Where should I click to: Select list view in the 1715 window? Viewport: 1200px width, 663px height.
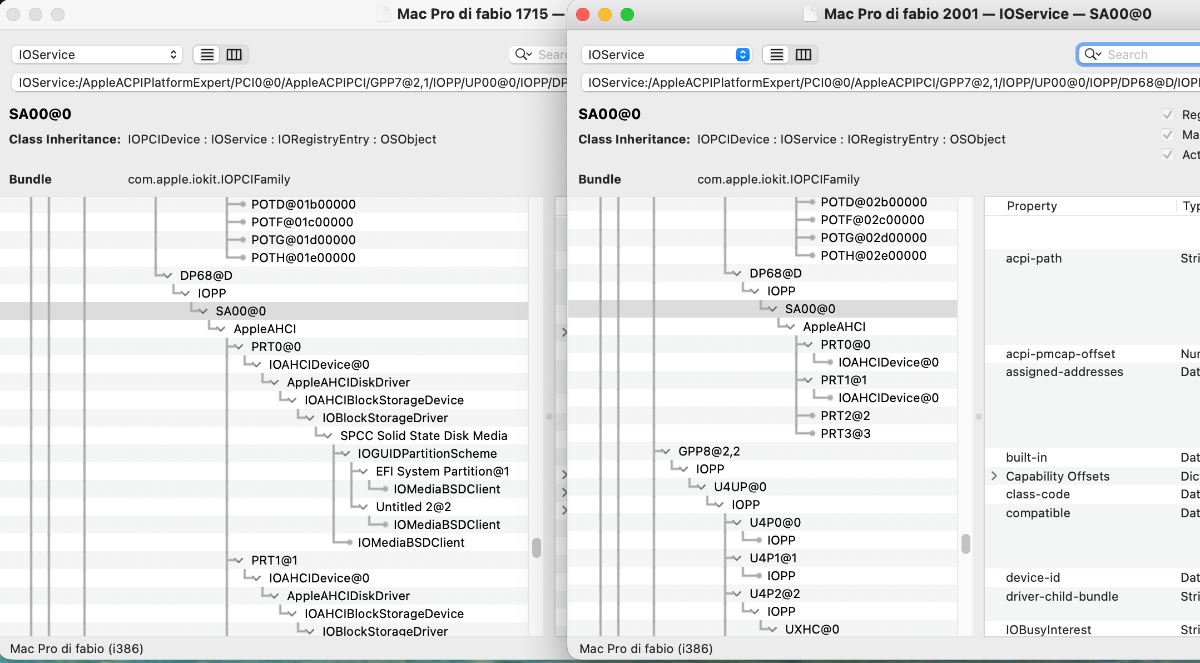207,55
